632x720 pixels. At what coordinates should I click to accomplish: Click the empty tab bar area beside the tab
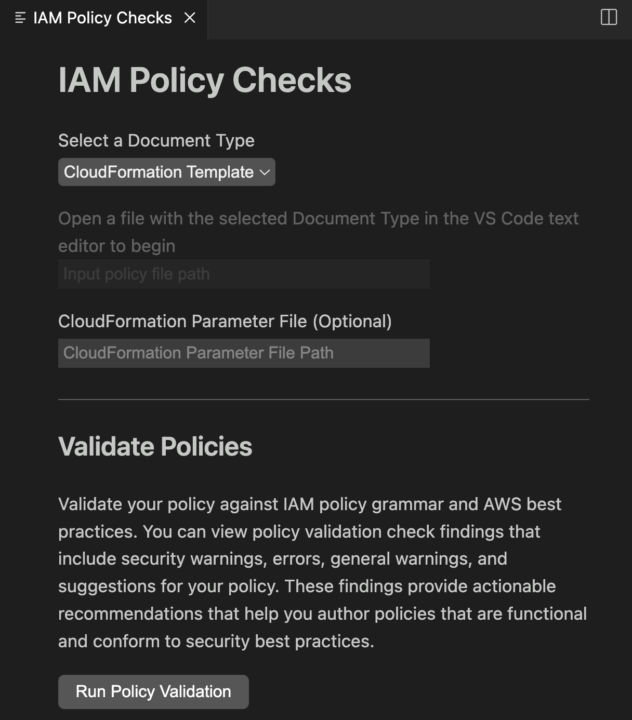click(402, 19)
